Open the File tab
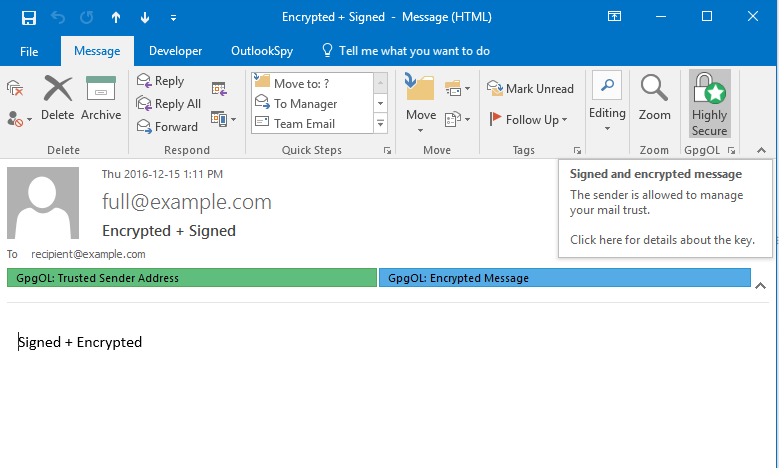The width and height of the screenshot is (779, 468). (29, 51)
